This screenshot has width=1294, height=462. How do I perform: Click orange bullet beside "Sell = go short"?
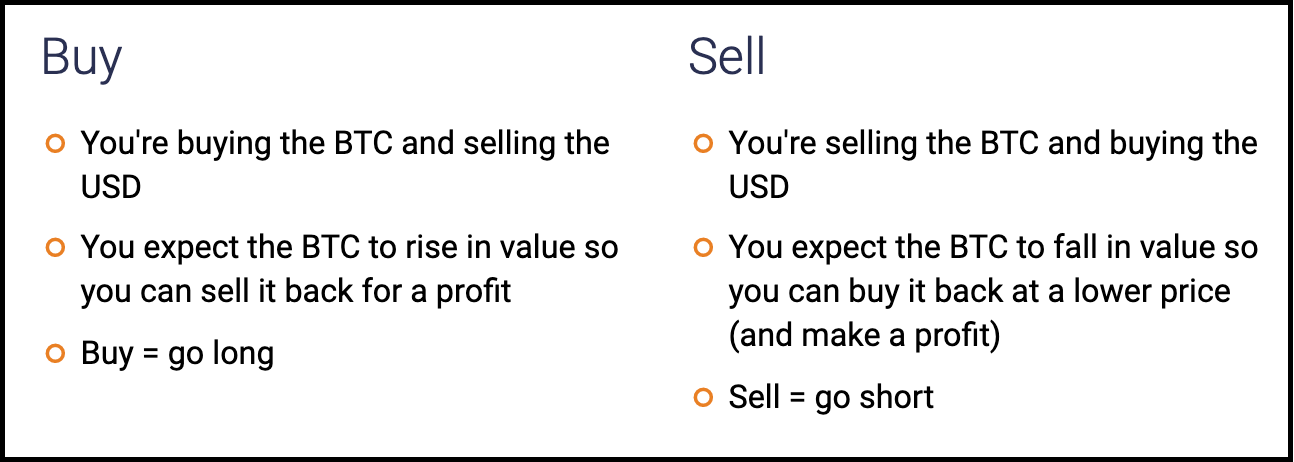click(x=703, y=397)
